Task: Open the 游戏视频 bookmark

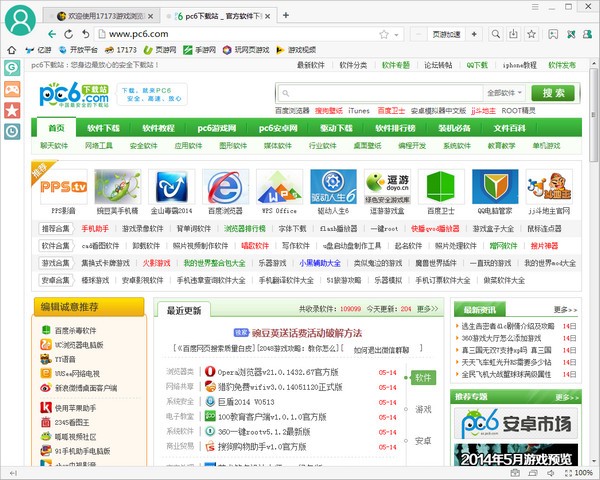Action: [296, 50]
